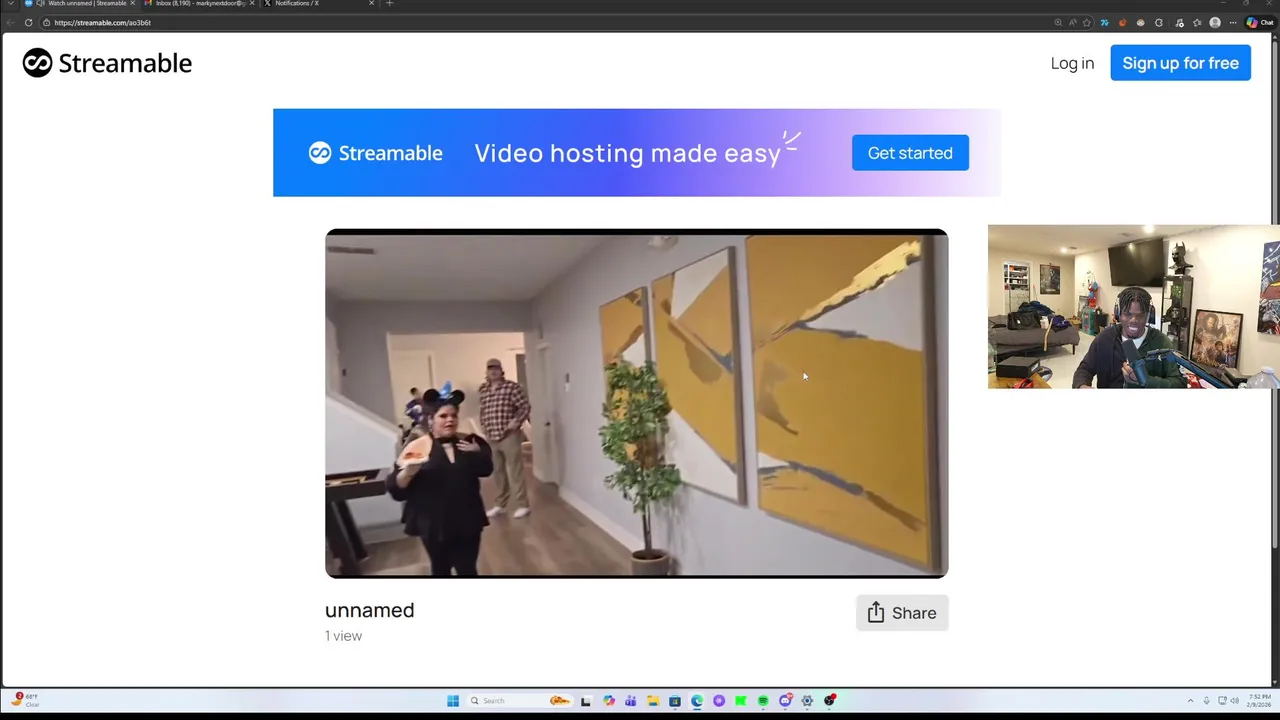1280x720 pixels.
Task: Open Copilot app on the taskbar
Action: tap(609, 701)
